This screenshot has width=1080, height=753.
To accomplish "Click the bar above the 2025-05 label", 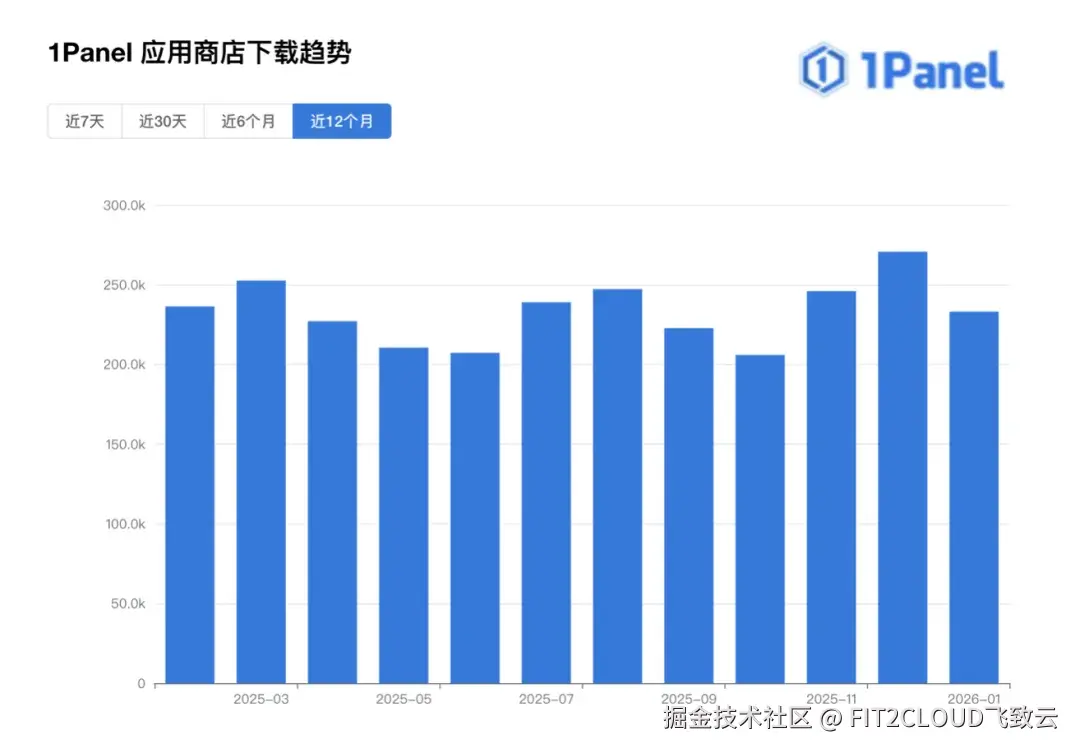I will point(404,515).
